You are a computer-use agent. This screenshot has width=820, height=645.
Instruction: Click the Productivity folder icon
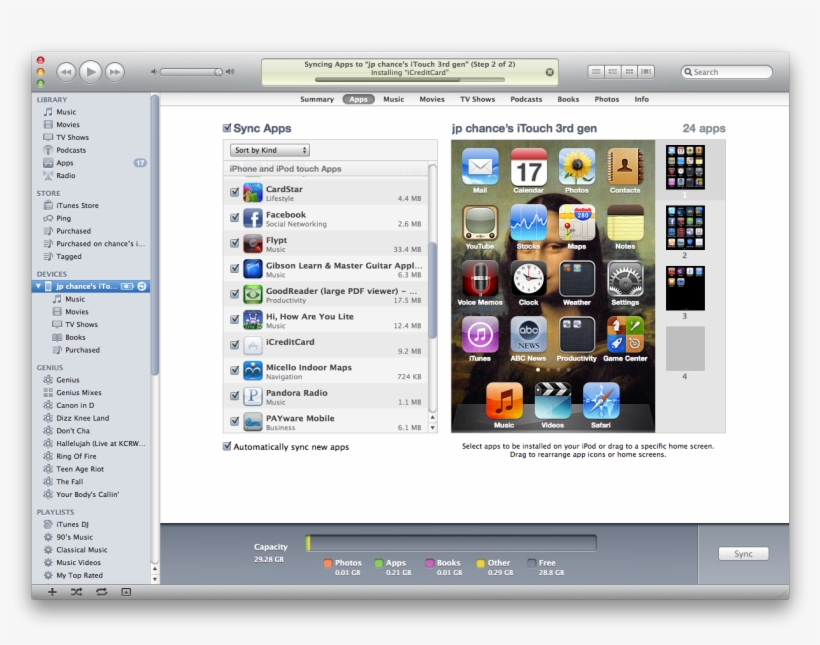(x=577, y=335)
